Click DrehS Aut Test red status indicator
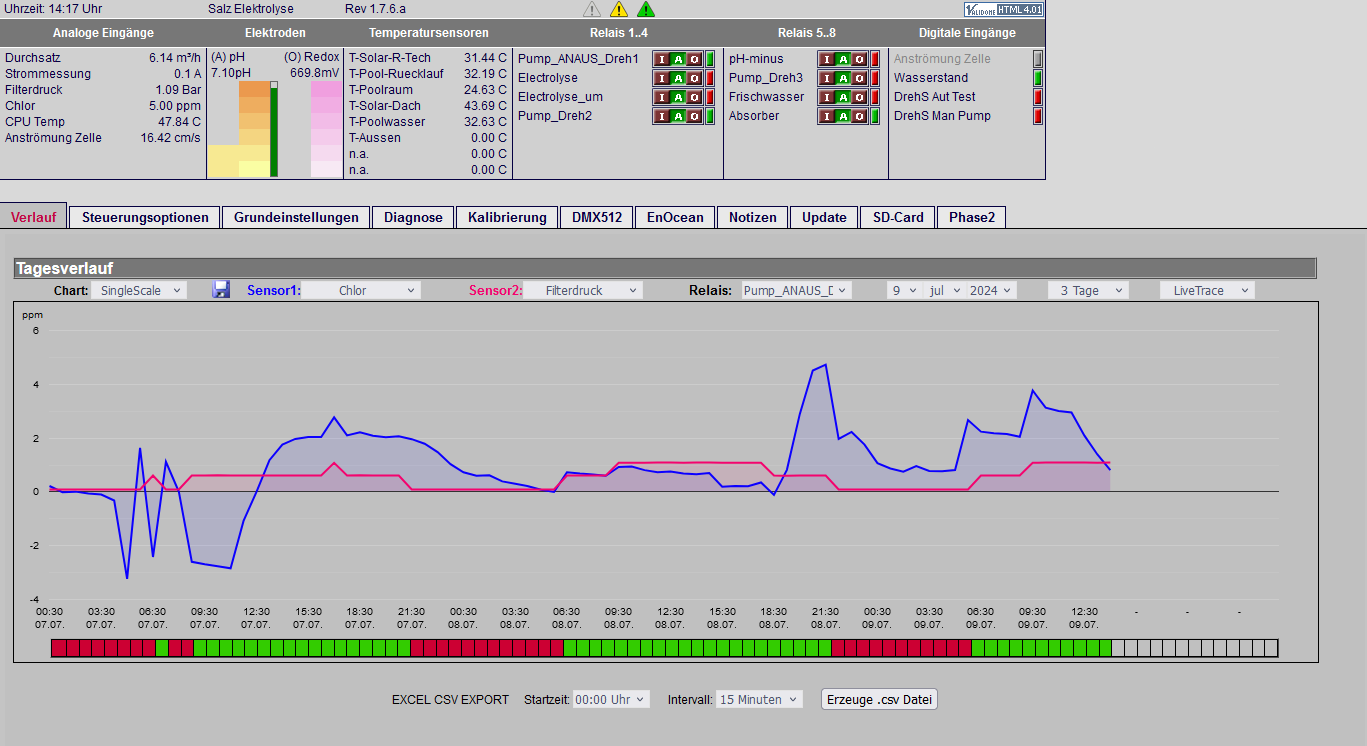 tap(1037, 97)
